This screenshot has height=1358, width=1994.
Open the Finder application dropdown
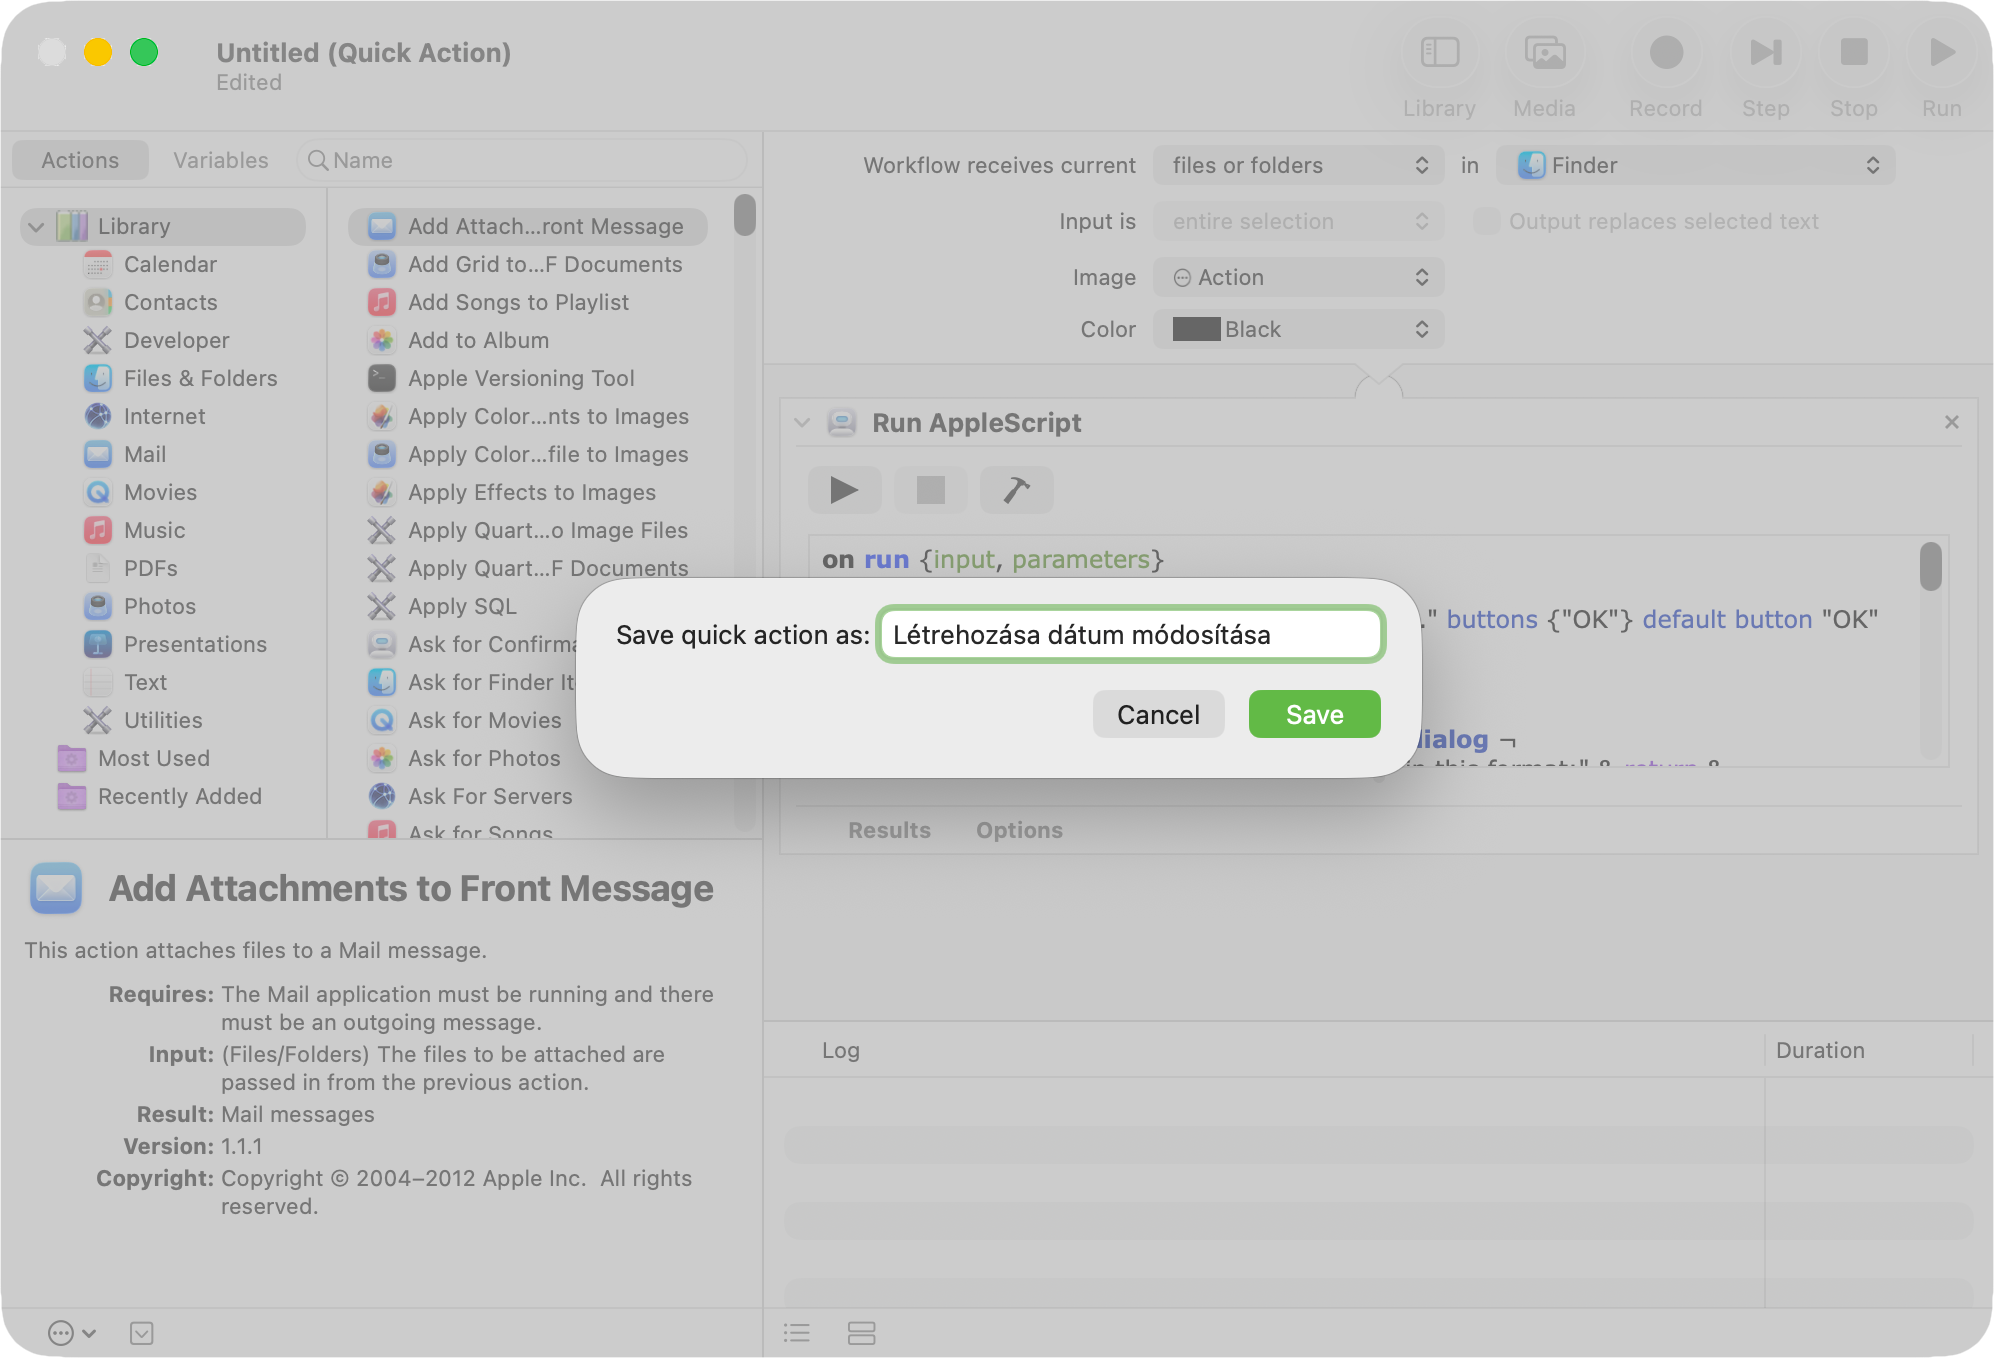click(1695, 165)
